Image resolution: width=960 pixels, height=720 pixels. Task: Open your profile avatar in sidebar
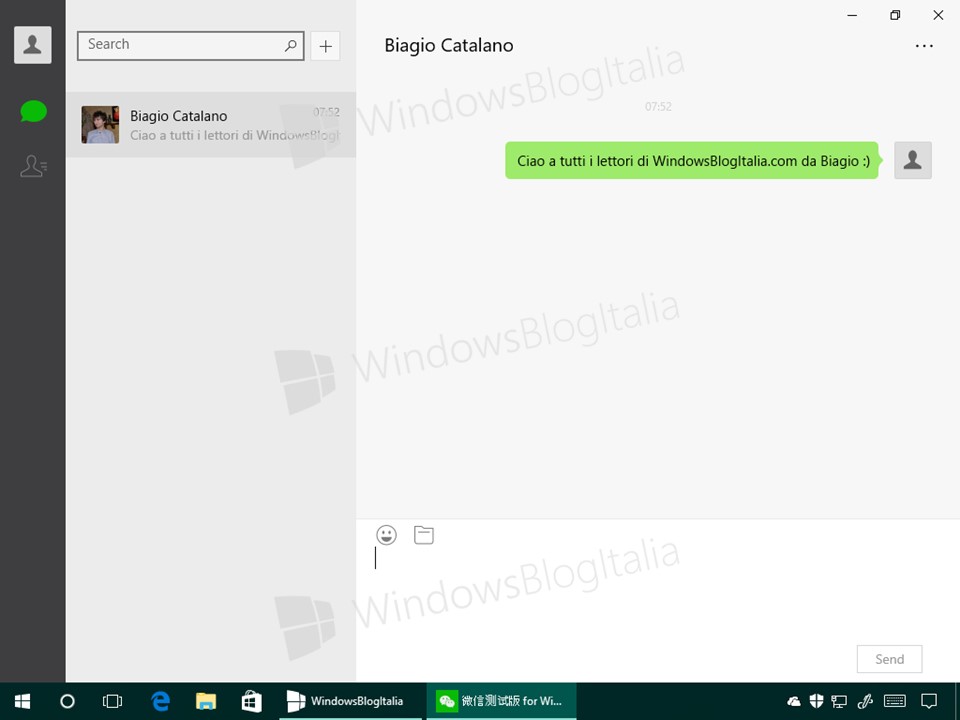pyautogui.click(x=32, y=45)
